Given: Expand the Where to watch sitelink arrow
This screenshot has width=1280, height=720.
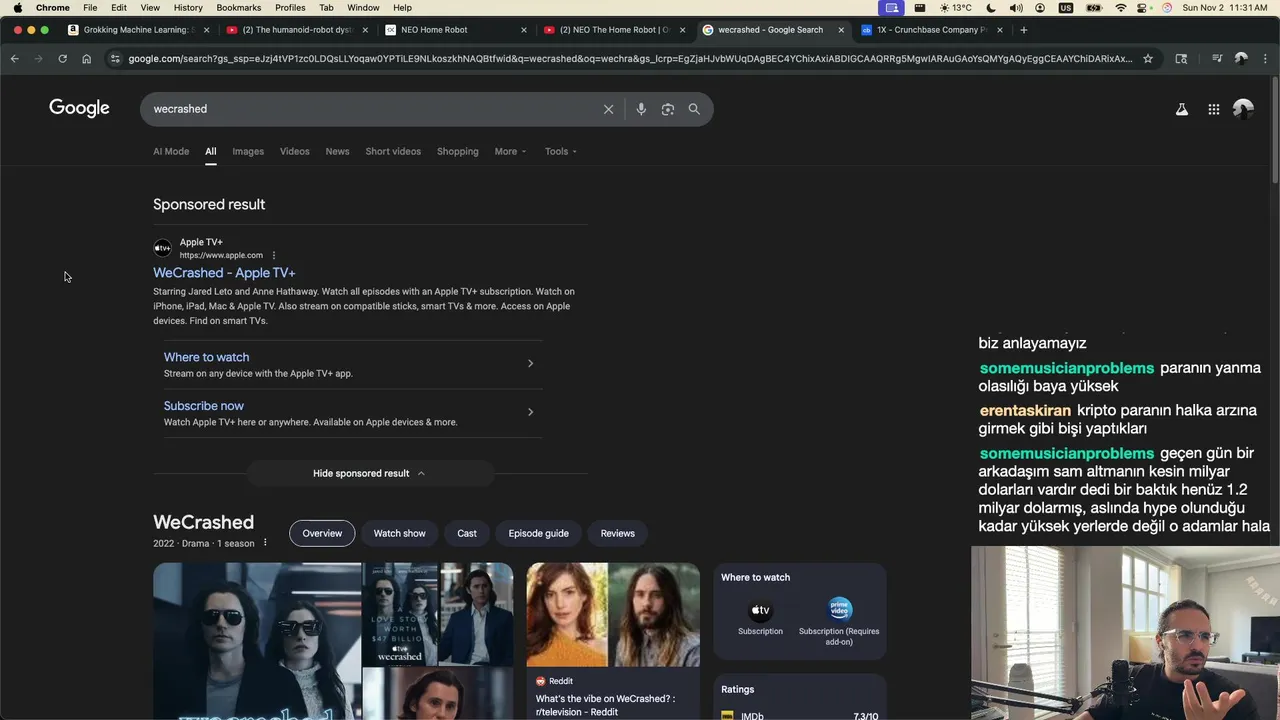Looking at the screenshot, I should point(530,363).
